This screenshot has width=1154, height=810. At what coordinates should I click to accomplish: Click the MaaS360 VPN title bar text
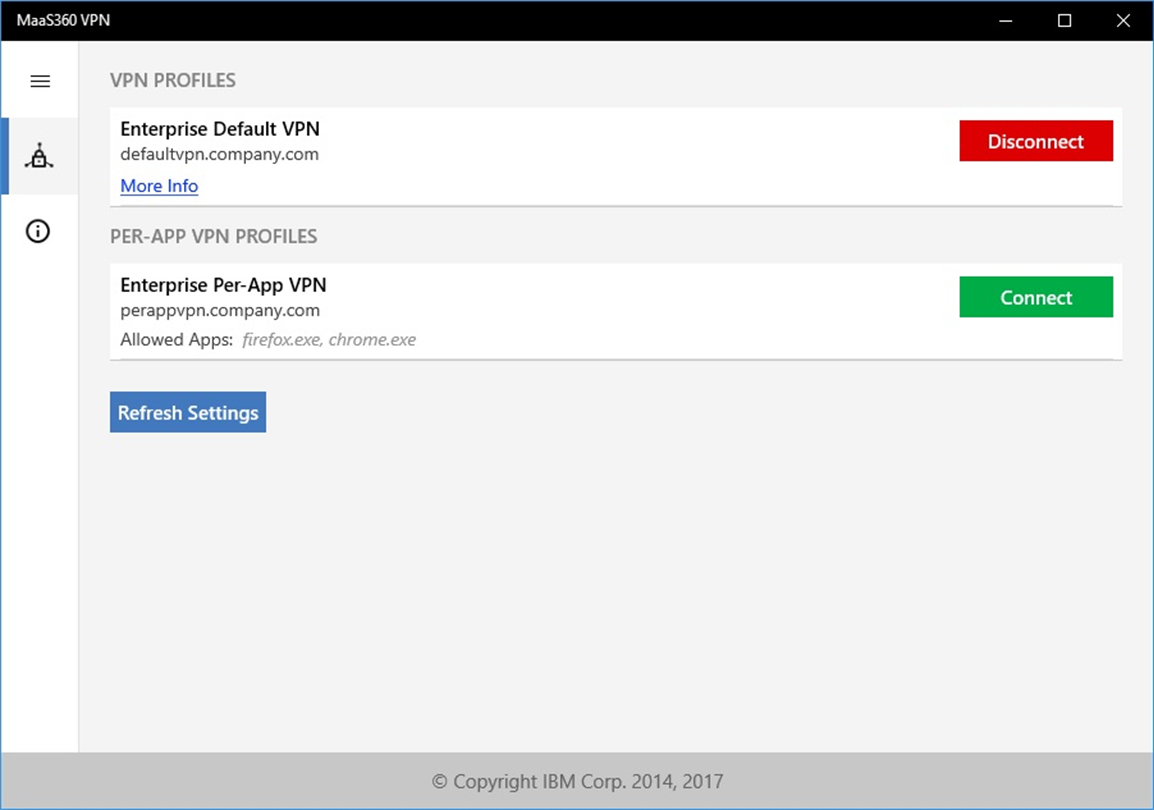[63, 21]
